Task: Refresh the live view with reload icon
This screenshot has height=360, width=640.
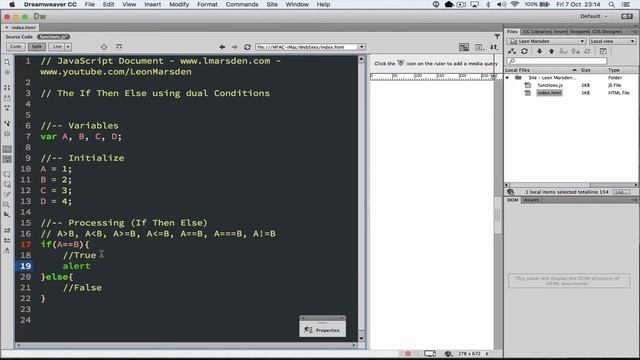Action: (x=247, y=47)
